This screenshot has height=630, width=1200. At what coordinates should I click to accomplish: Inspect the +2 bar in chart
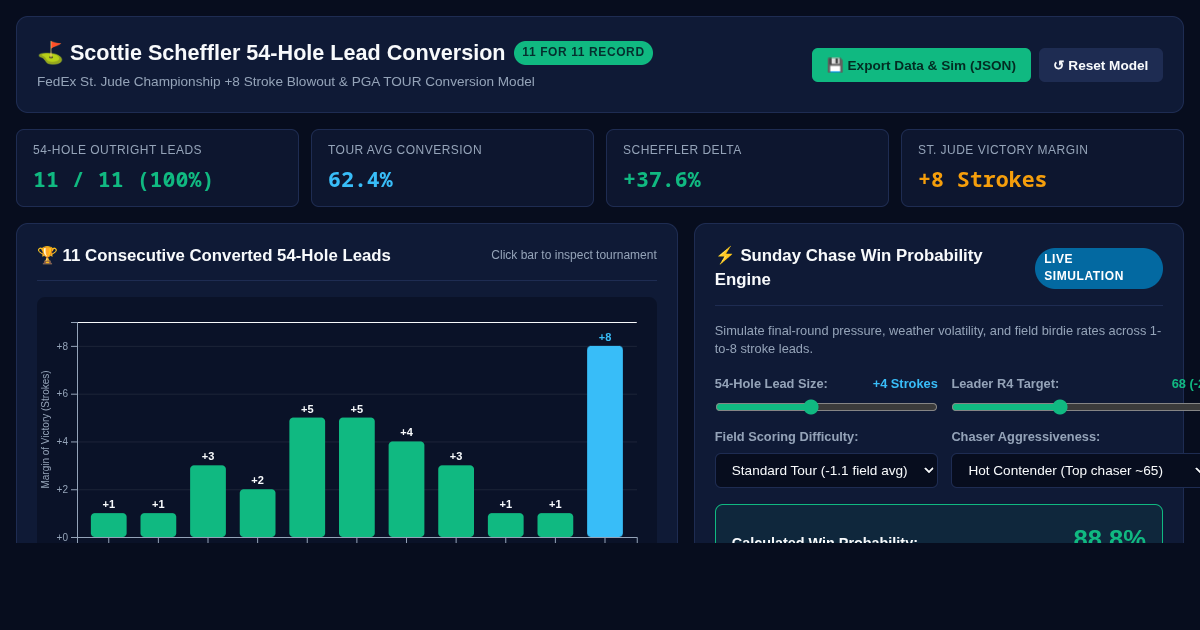[x=257, y=513]
